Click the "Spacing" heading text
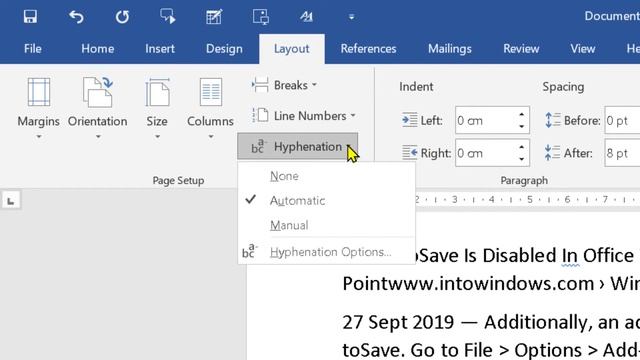 (x=563, y=87)
